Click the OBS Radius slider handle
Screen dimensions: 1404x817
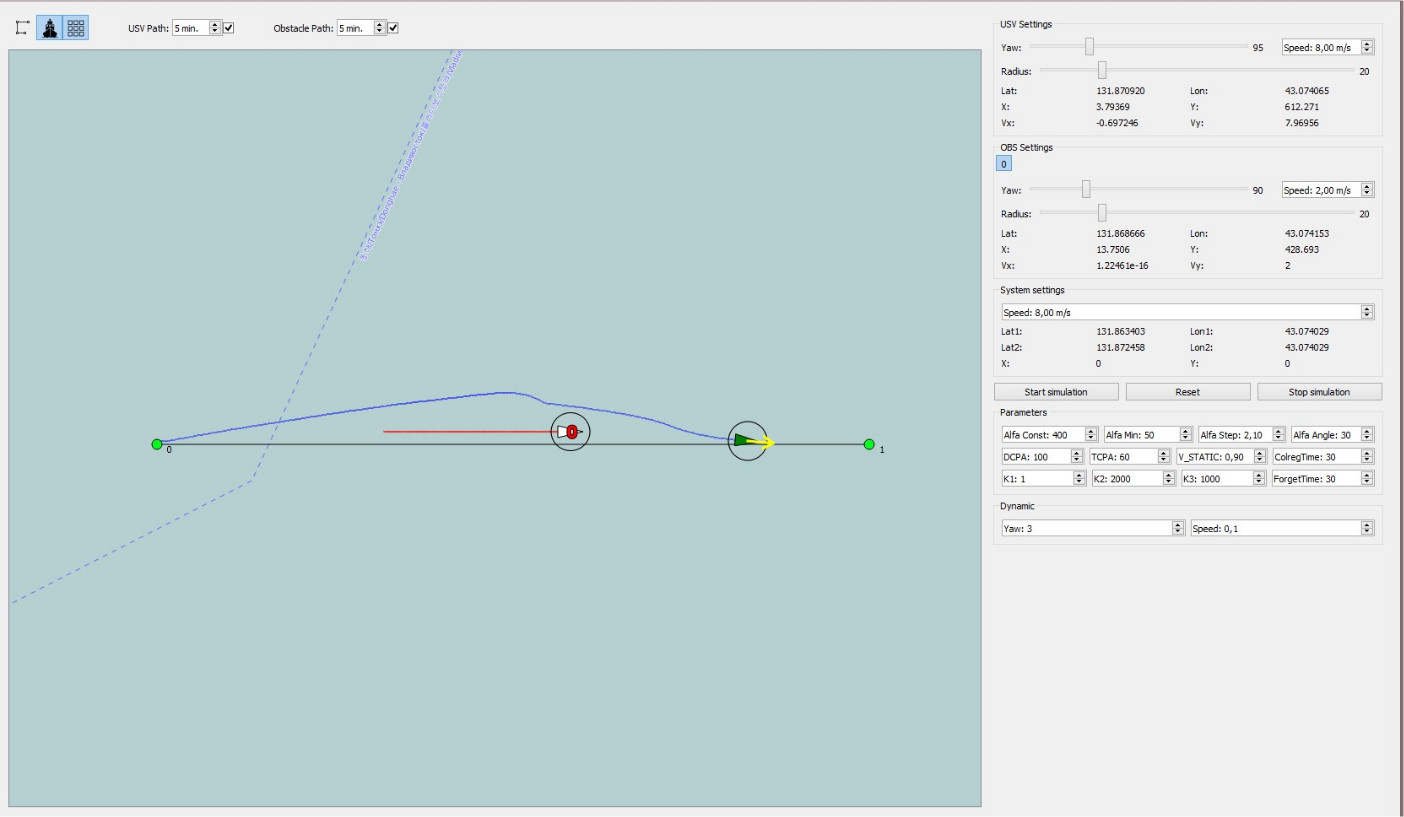pyautogui.click(x=1102, y=213)
